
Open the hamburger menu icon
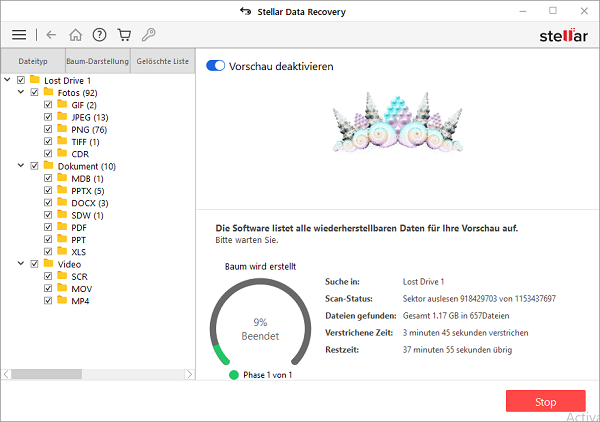coord(19,35)
